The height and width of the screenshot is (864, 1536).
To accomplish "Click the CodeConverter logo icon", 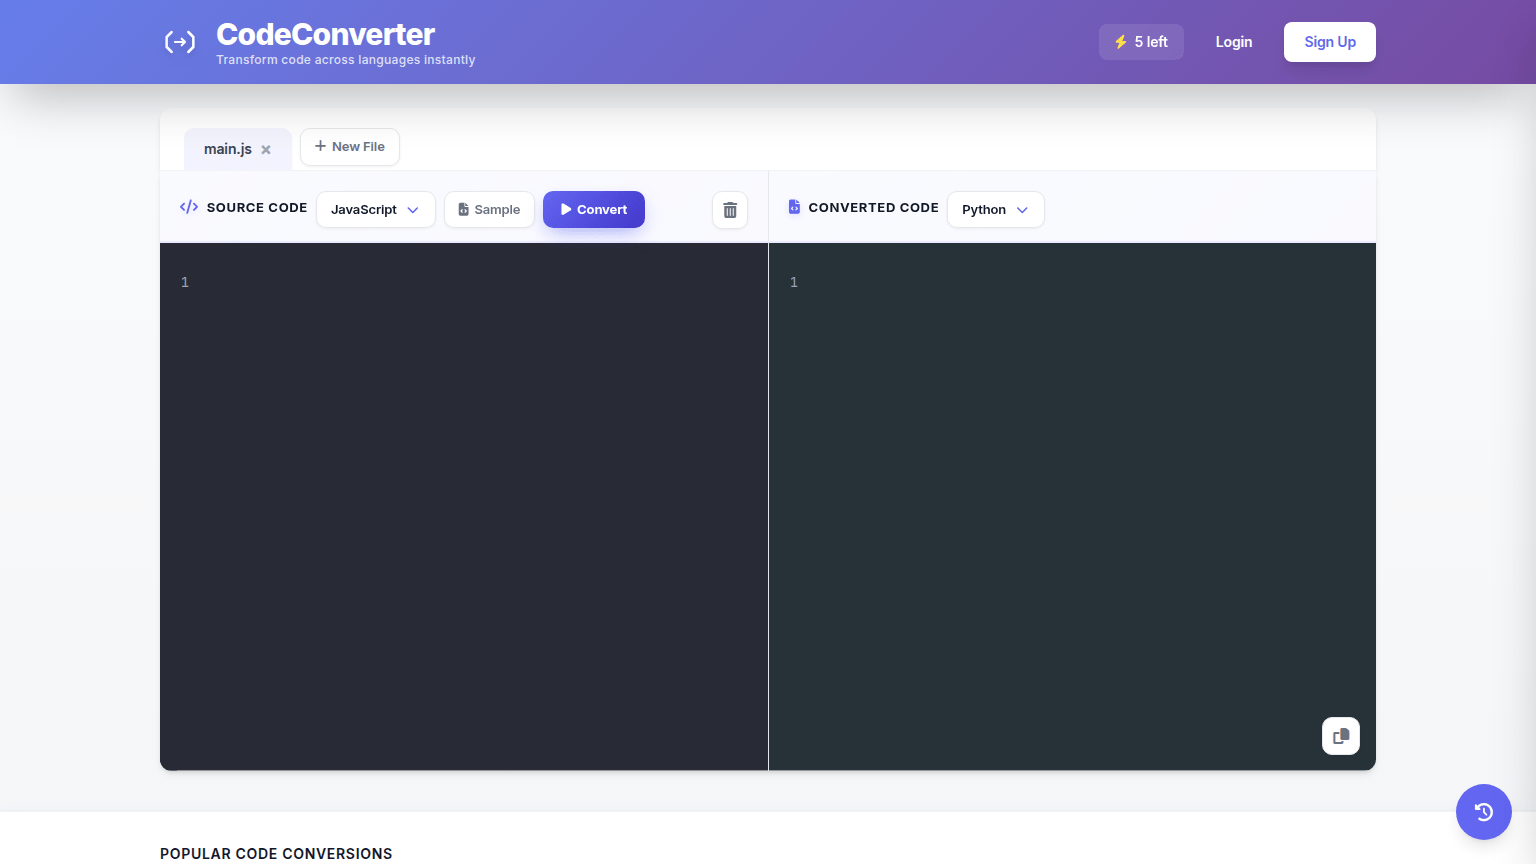I will click(180, 42).
